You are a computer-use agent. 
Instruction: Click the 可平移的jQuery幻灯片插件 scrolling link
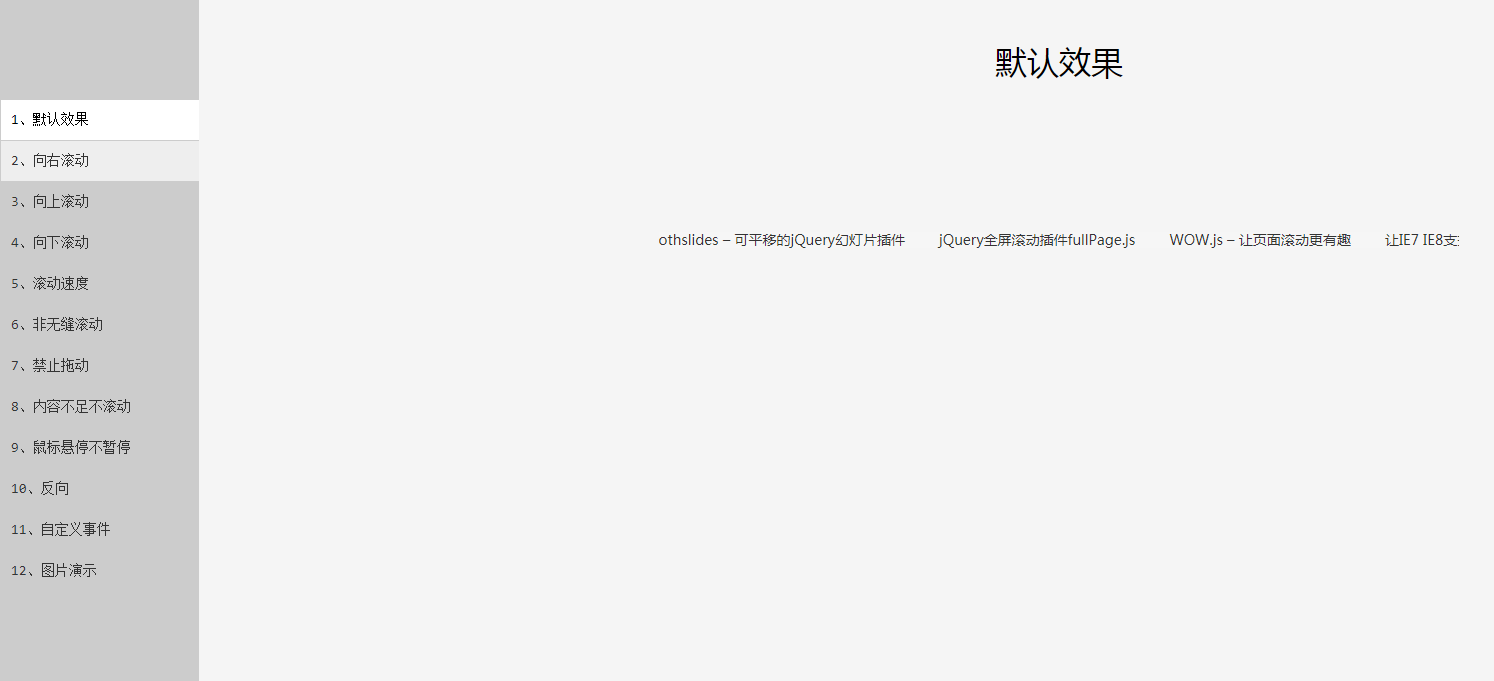pyautogui.click(x=781, y=241)
